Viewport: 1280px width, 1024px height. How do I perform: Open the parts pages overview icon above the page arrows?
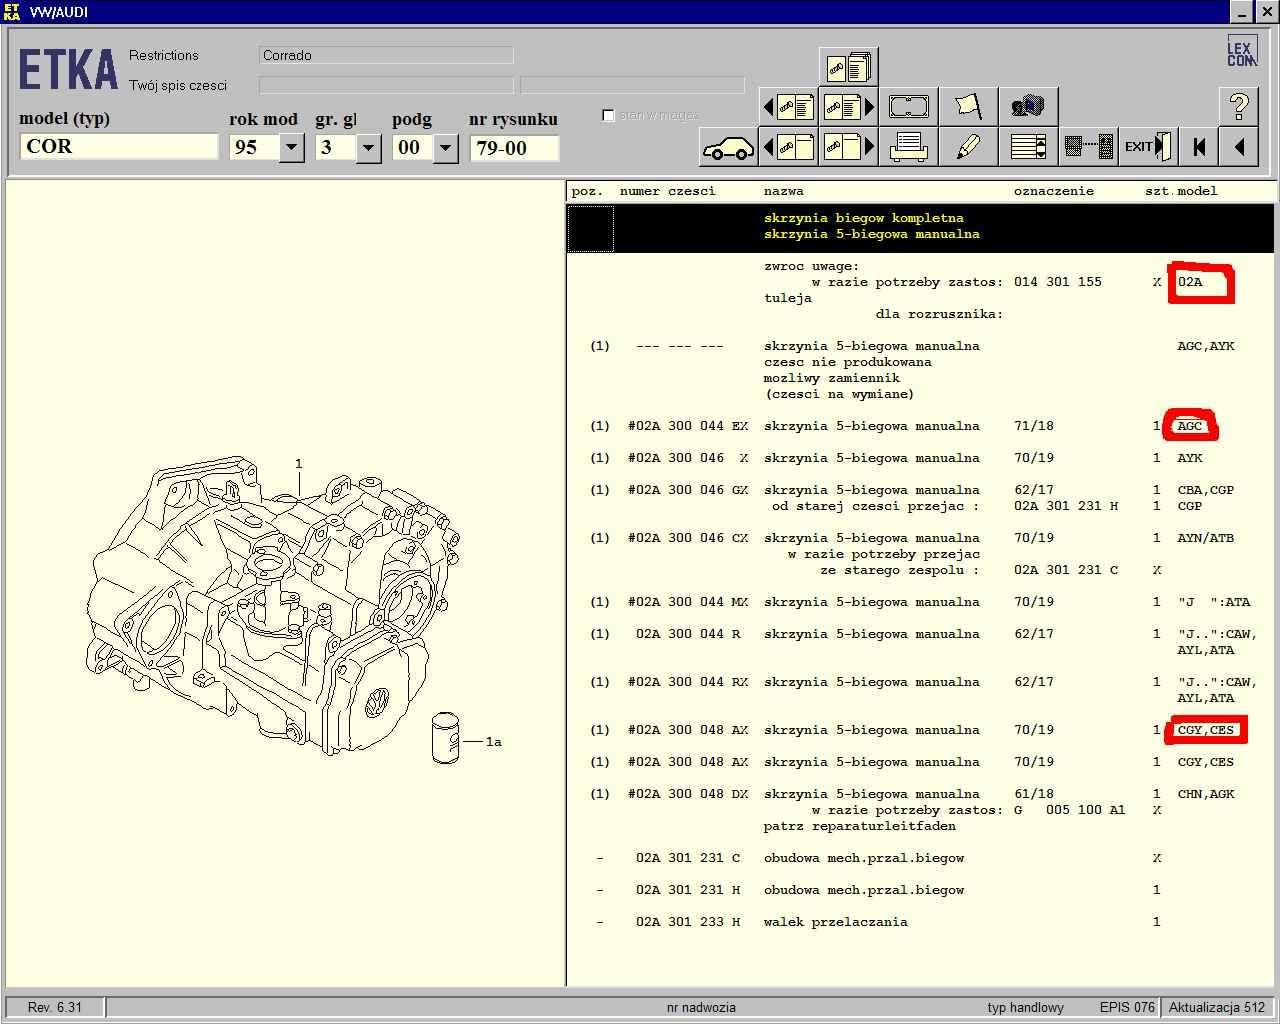(x=848, y=67)
